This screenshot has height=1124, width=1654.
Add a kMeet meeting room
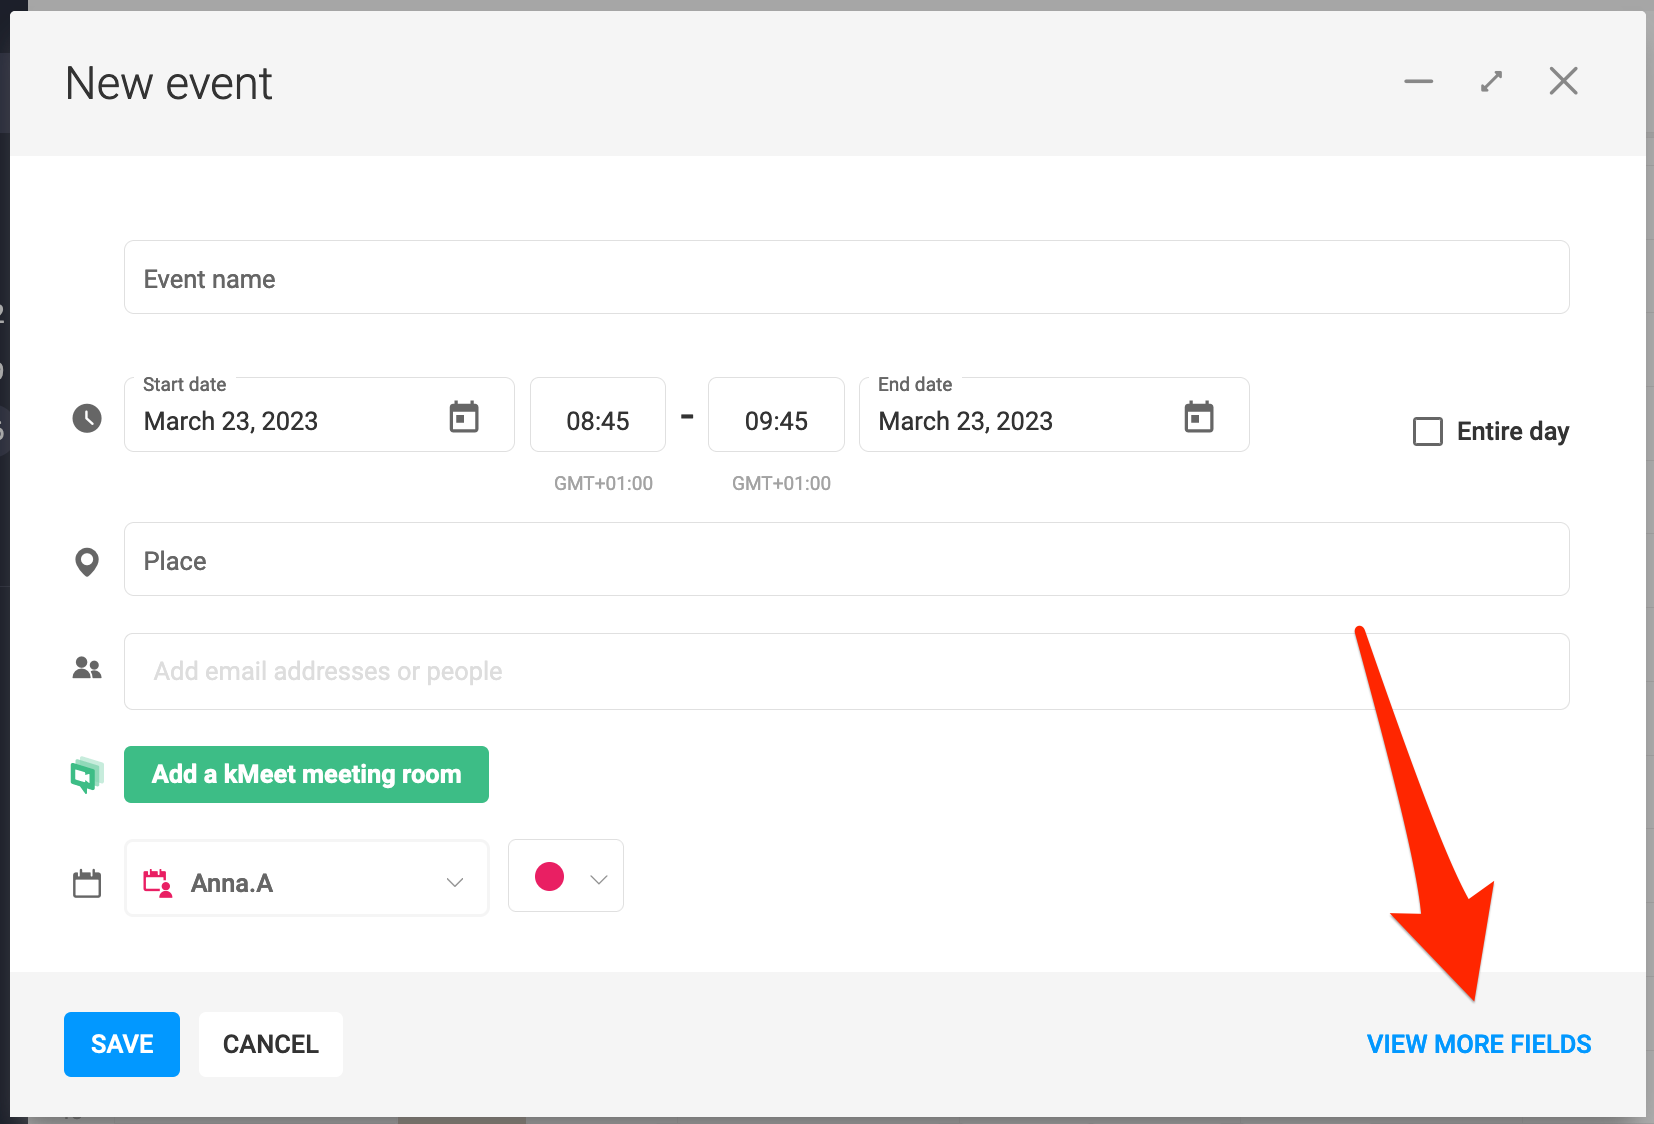(x=306, y=774)
